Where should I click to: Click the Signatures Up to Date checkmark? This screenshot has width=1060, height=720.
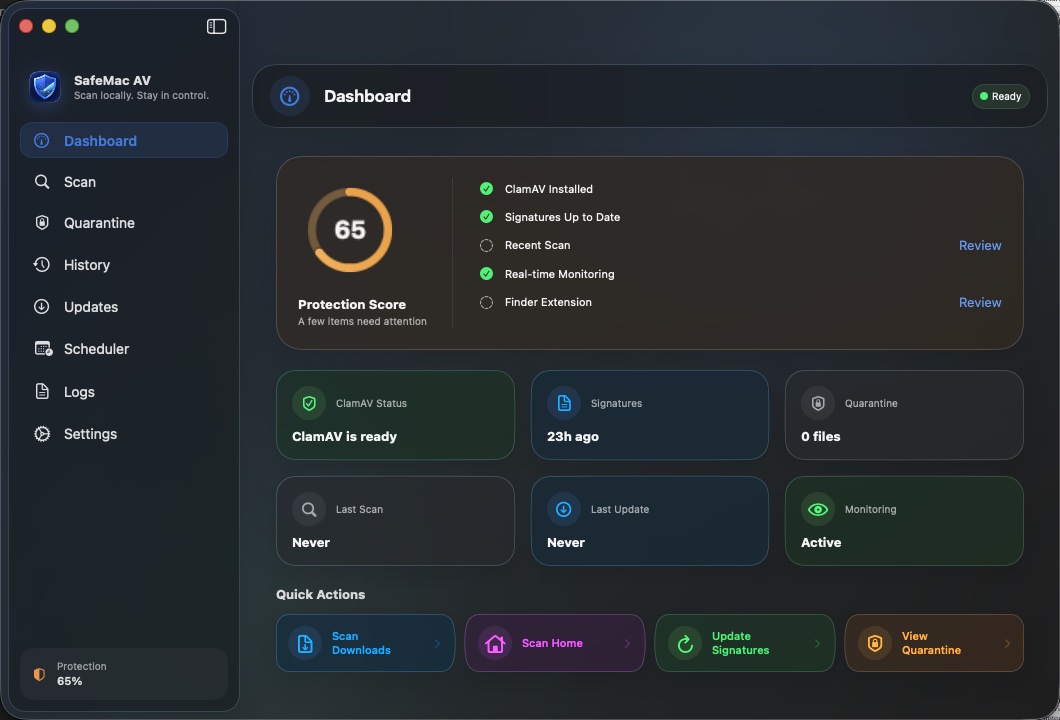[x=486, y=216]
